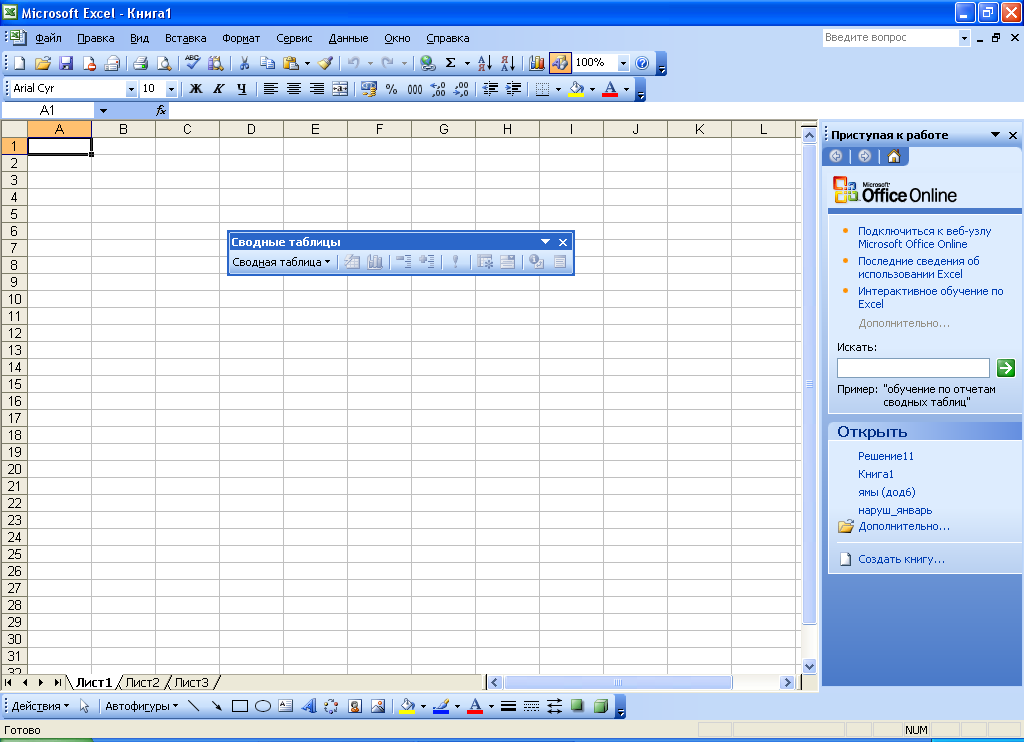Switch to the Лист2 sheet tab

click(x=142, y=683)
